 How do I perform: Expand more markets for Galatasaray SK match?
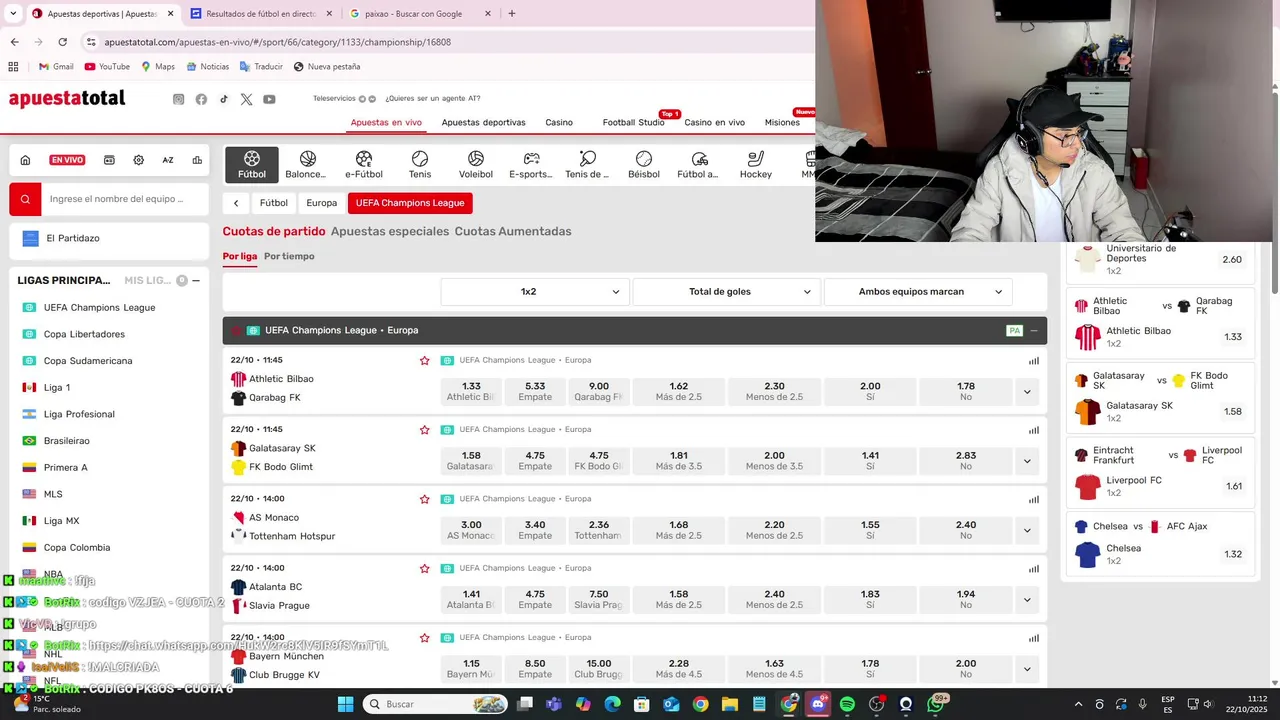coord(1026,461)
